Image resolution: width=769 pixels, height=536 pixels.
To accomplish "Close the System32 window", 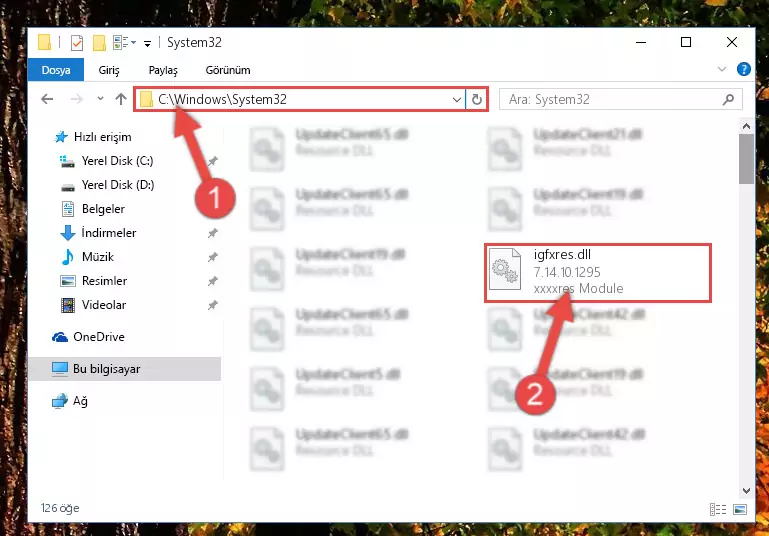I will [732, 43].
